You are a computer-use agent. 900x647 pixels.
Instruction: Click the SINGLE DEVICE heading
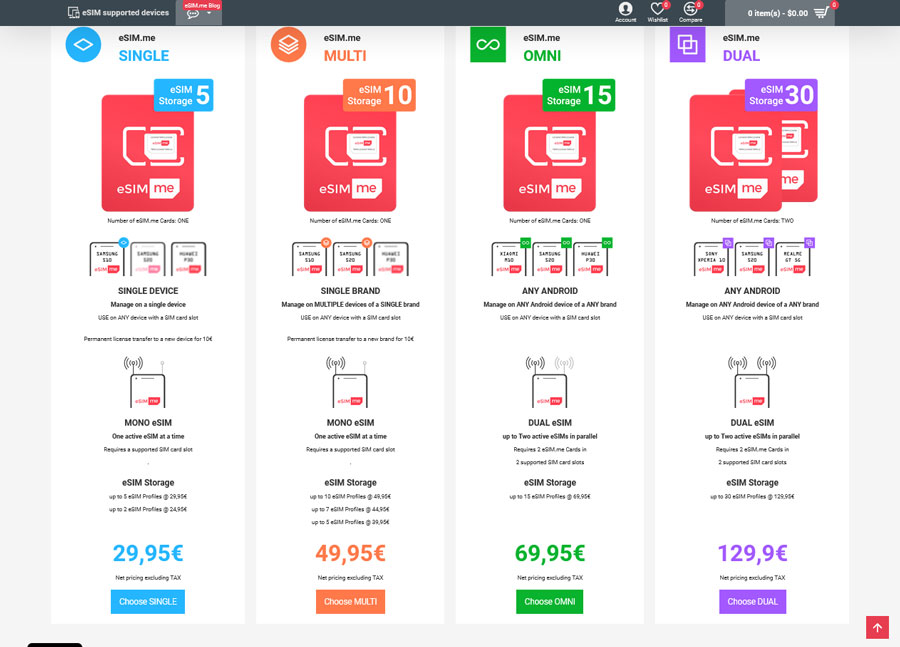148,291
